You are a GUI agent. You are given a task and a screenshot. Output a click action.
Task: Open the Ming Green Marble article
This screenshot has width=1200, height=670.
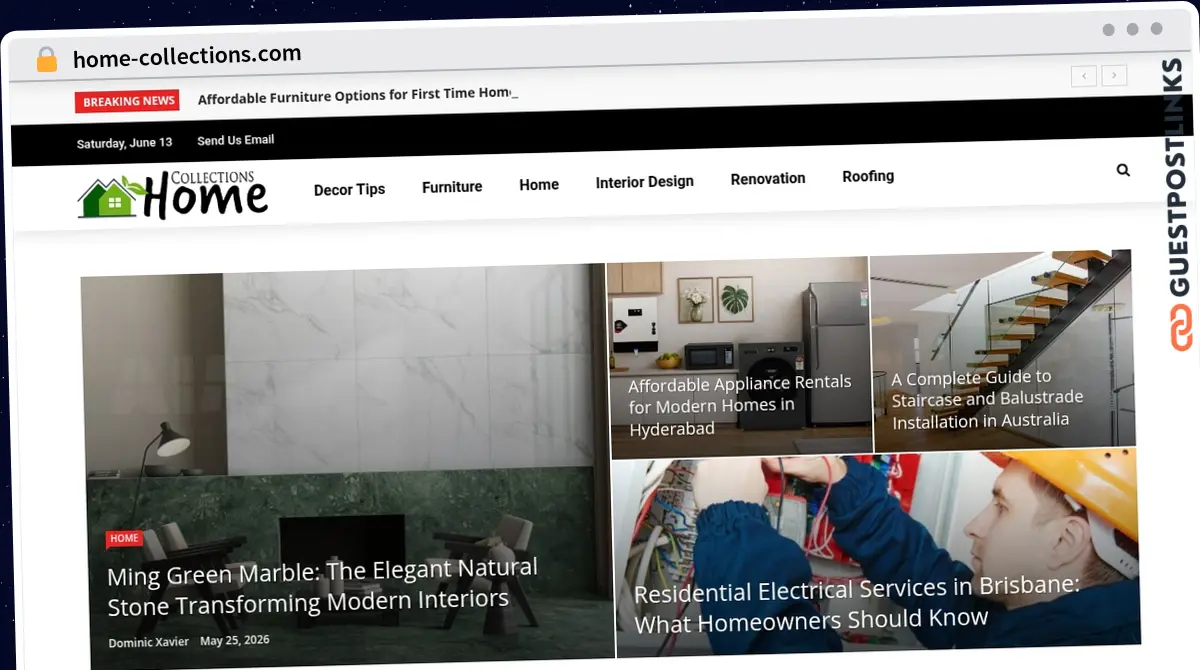click(322, 587)
